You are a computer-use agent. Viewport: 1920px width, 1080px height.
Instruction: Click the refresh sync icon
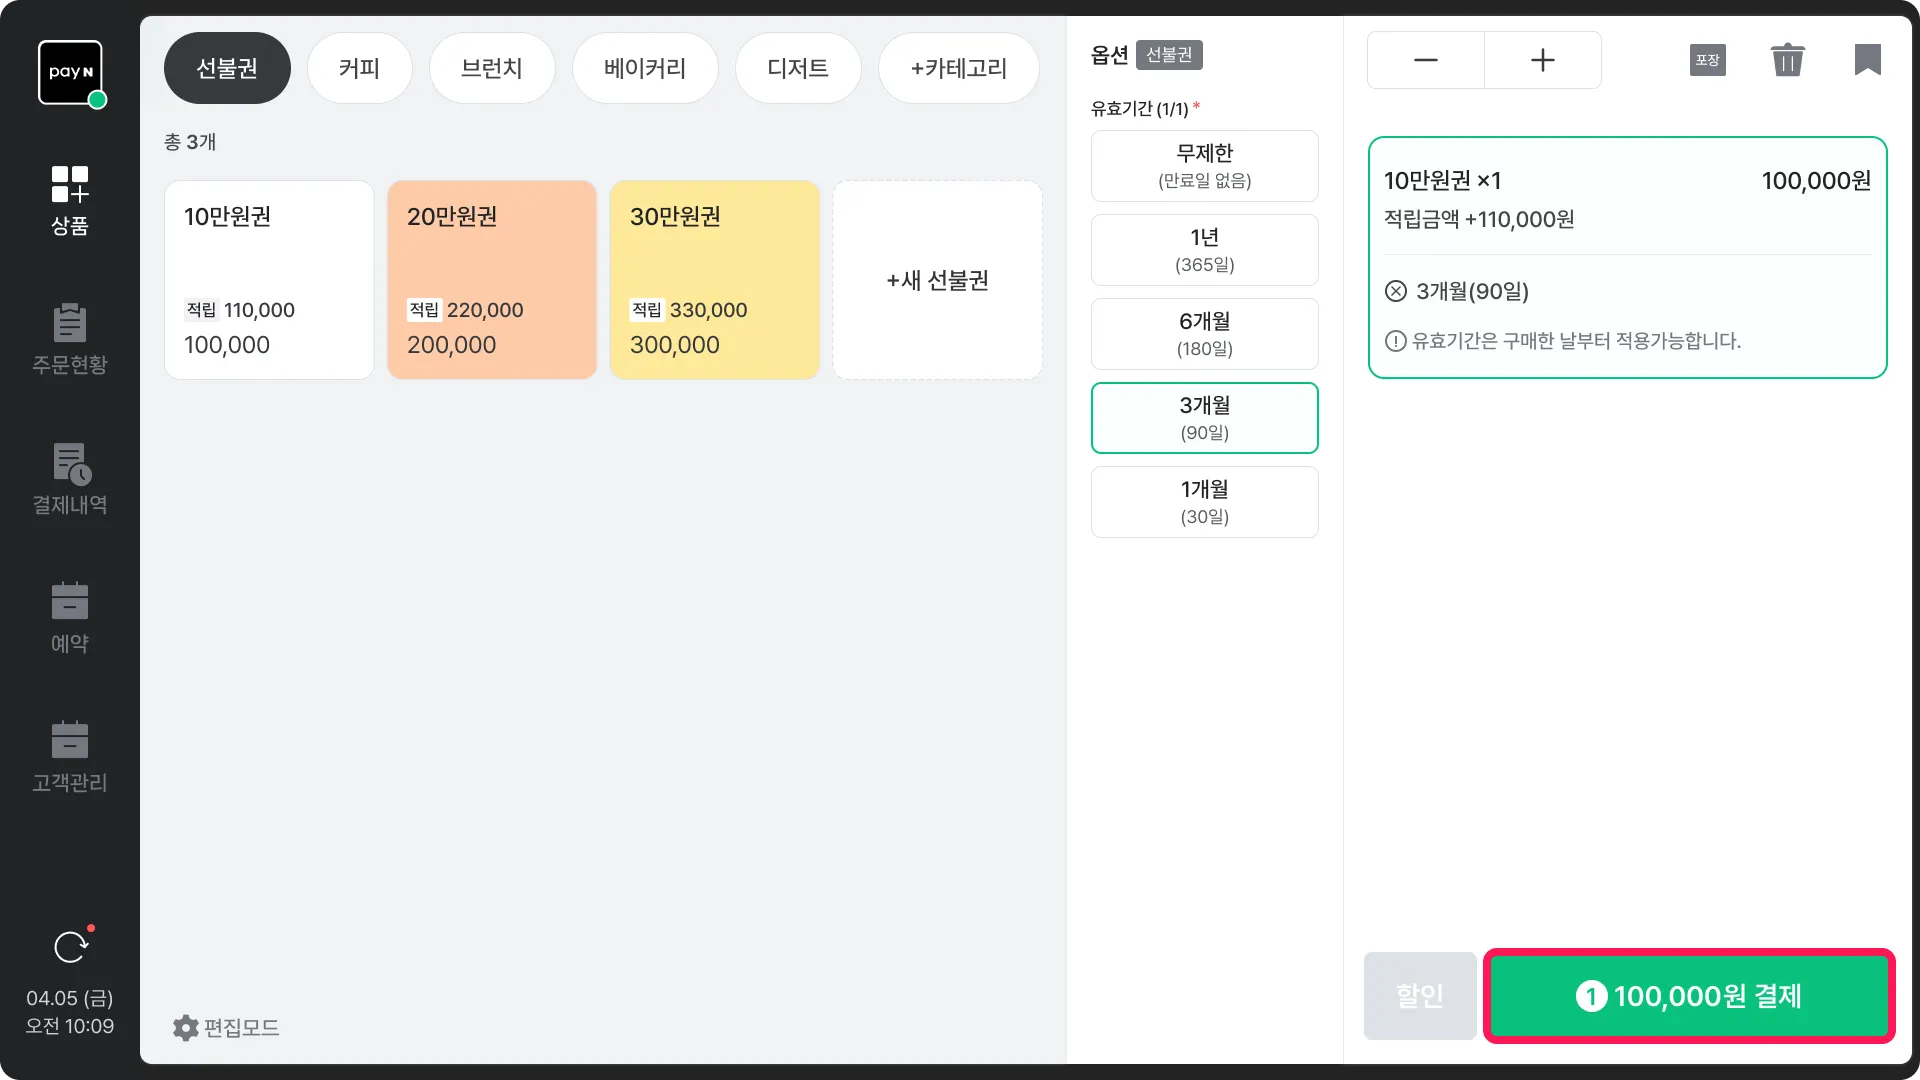(70, 946)
